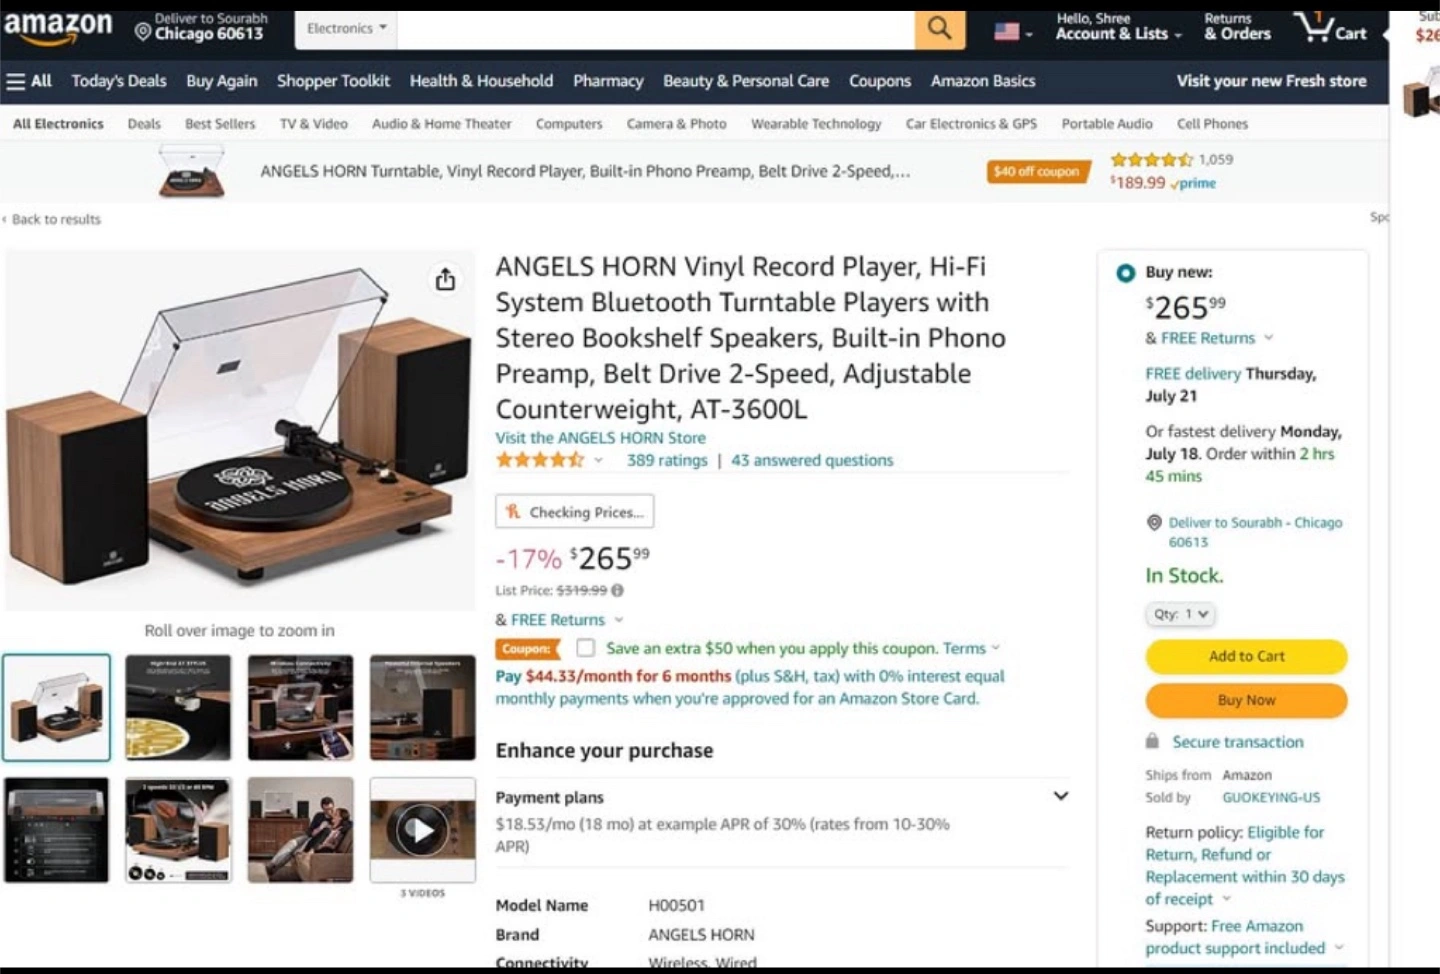Open the All hamburger menu

(29, 81)
